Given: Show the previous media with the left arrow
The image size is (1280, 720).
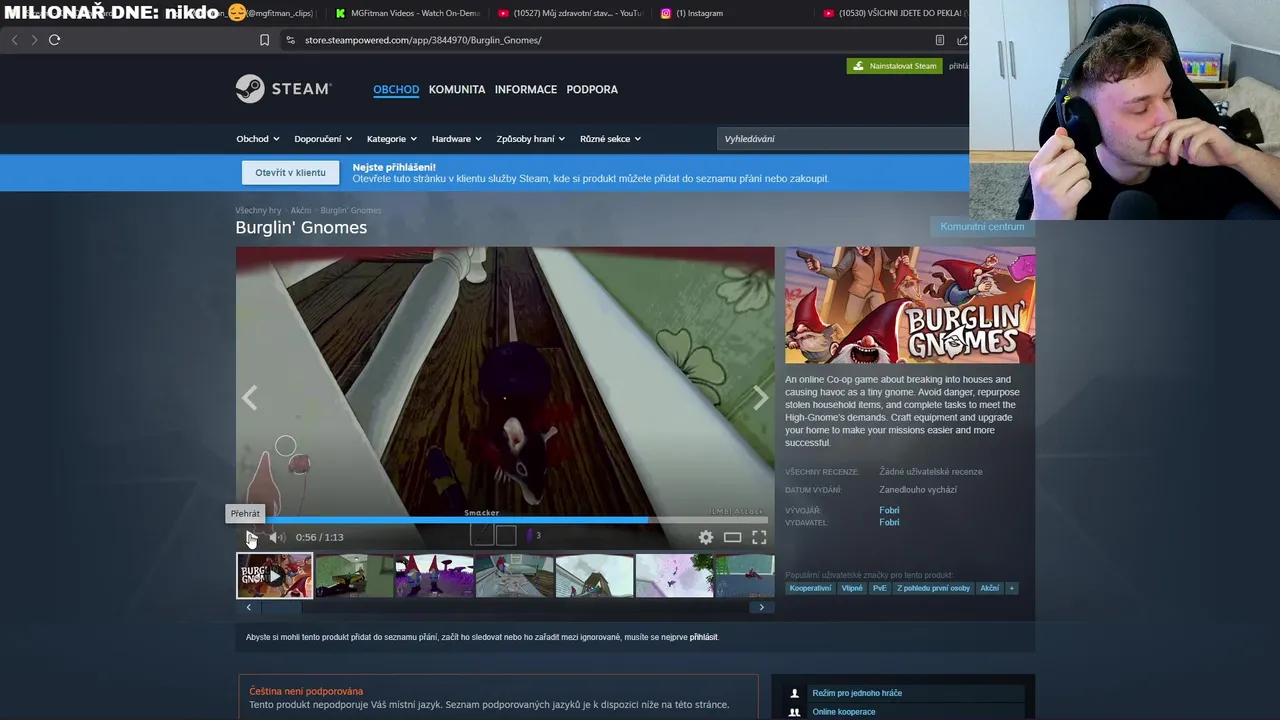Looking at the screenshot, I should click(250, 398).
